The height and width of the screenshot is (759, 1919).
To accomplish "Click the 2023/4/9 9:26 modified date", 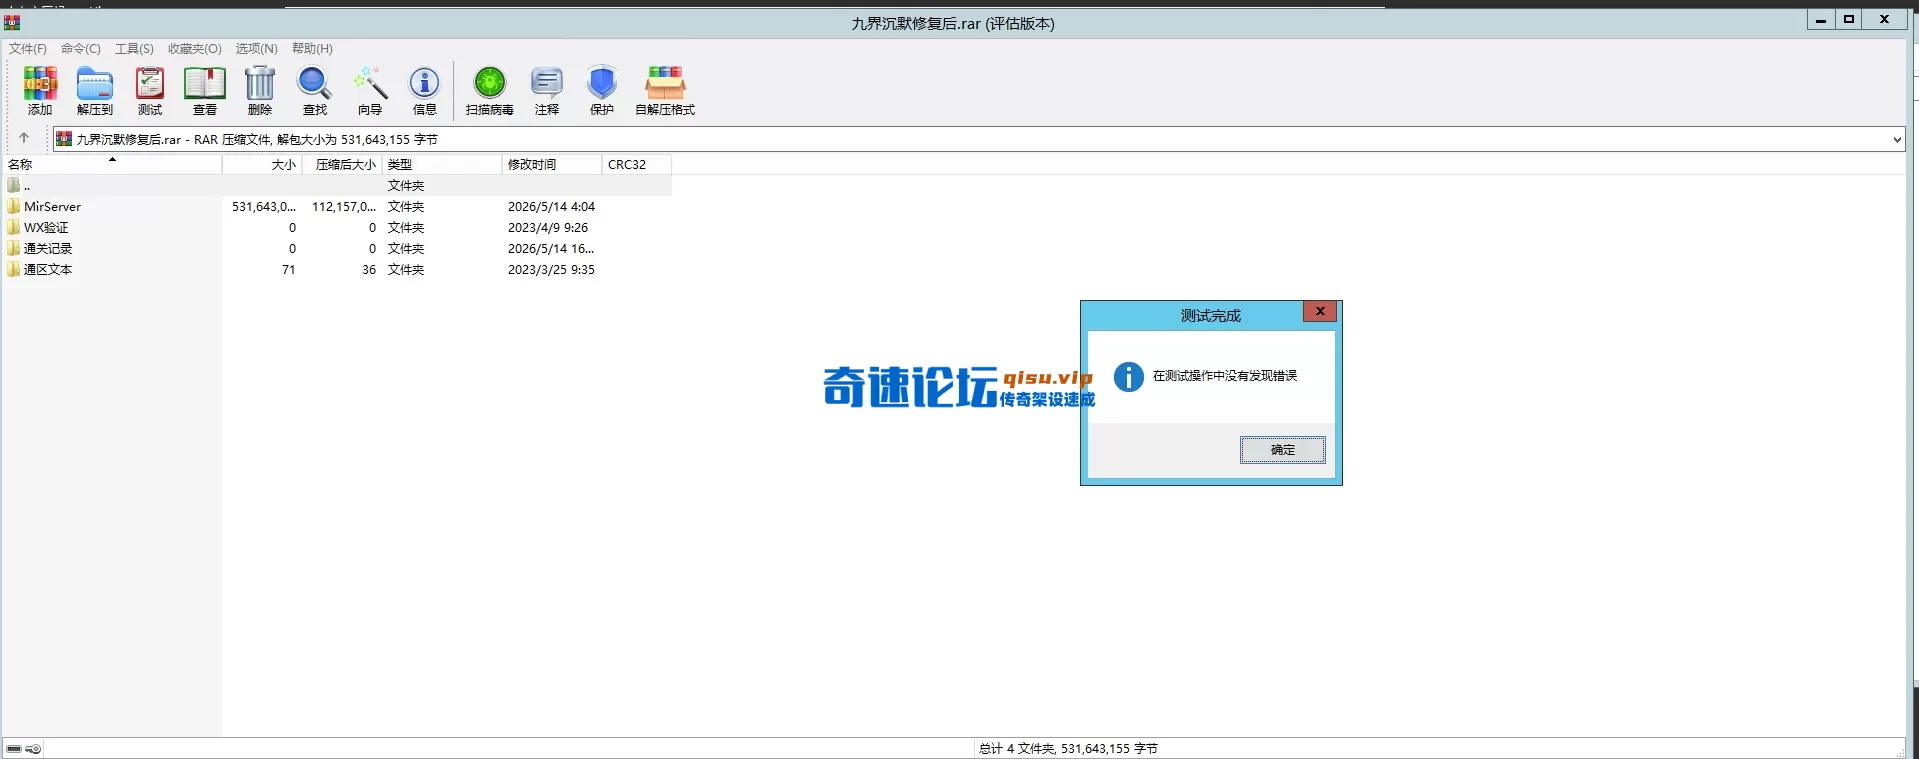I will pyautogui.click(x=548, y=227).
